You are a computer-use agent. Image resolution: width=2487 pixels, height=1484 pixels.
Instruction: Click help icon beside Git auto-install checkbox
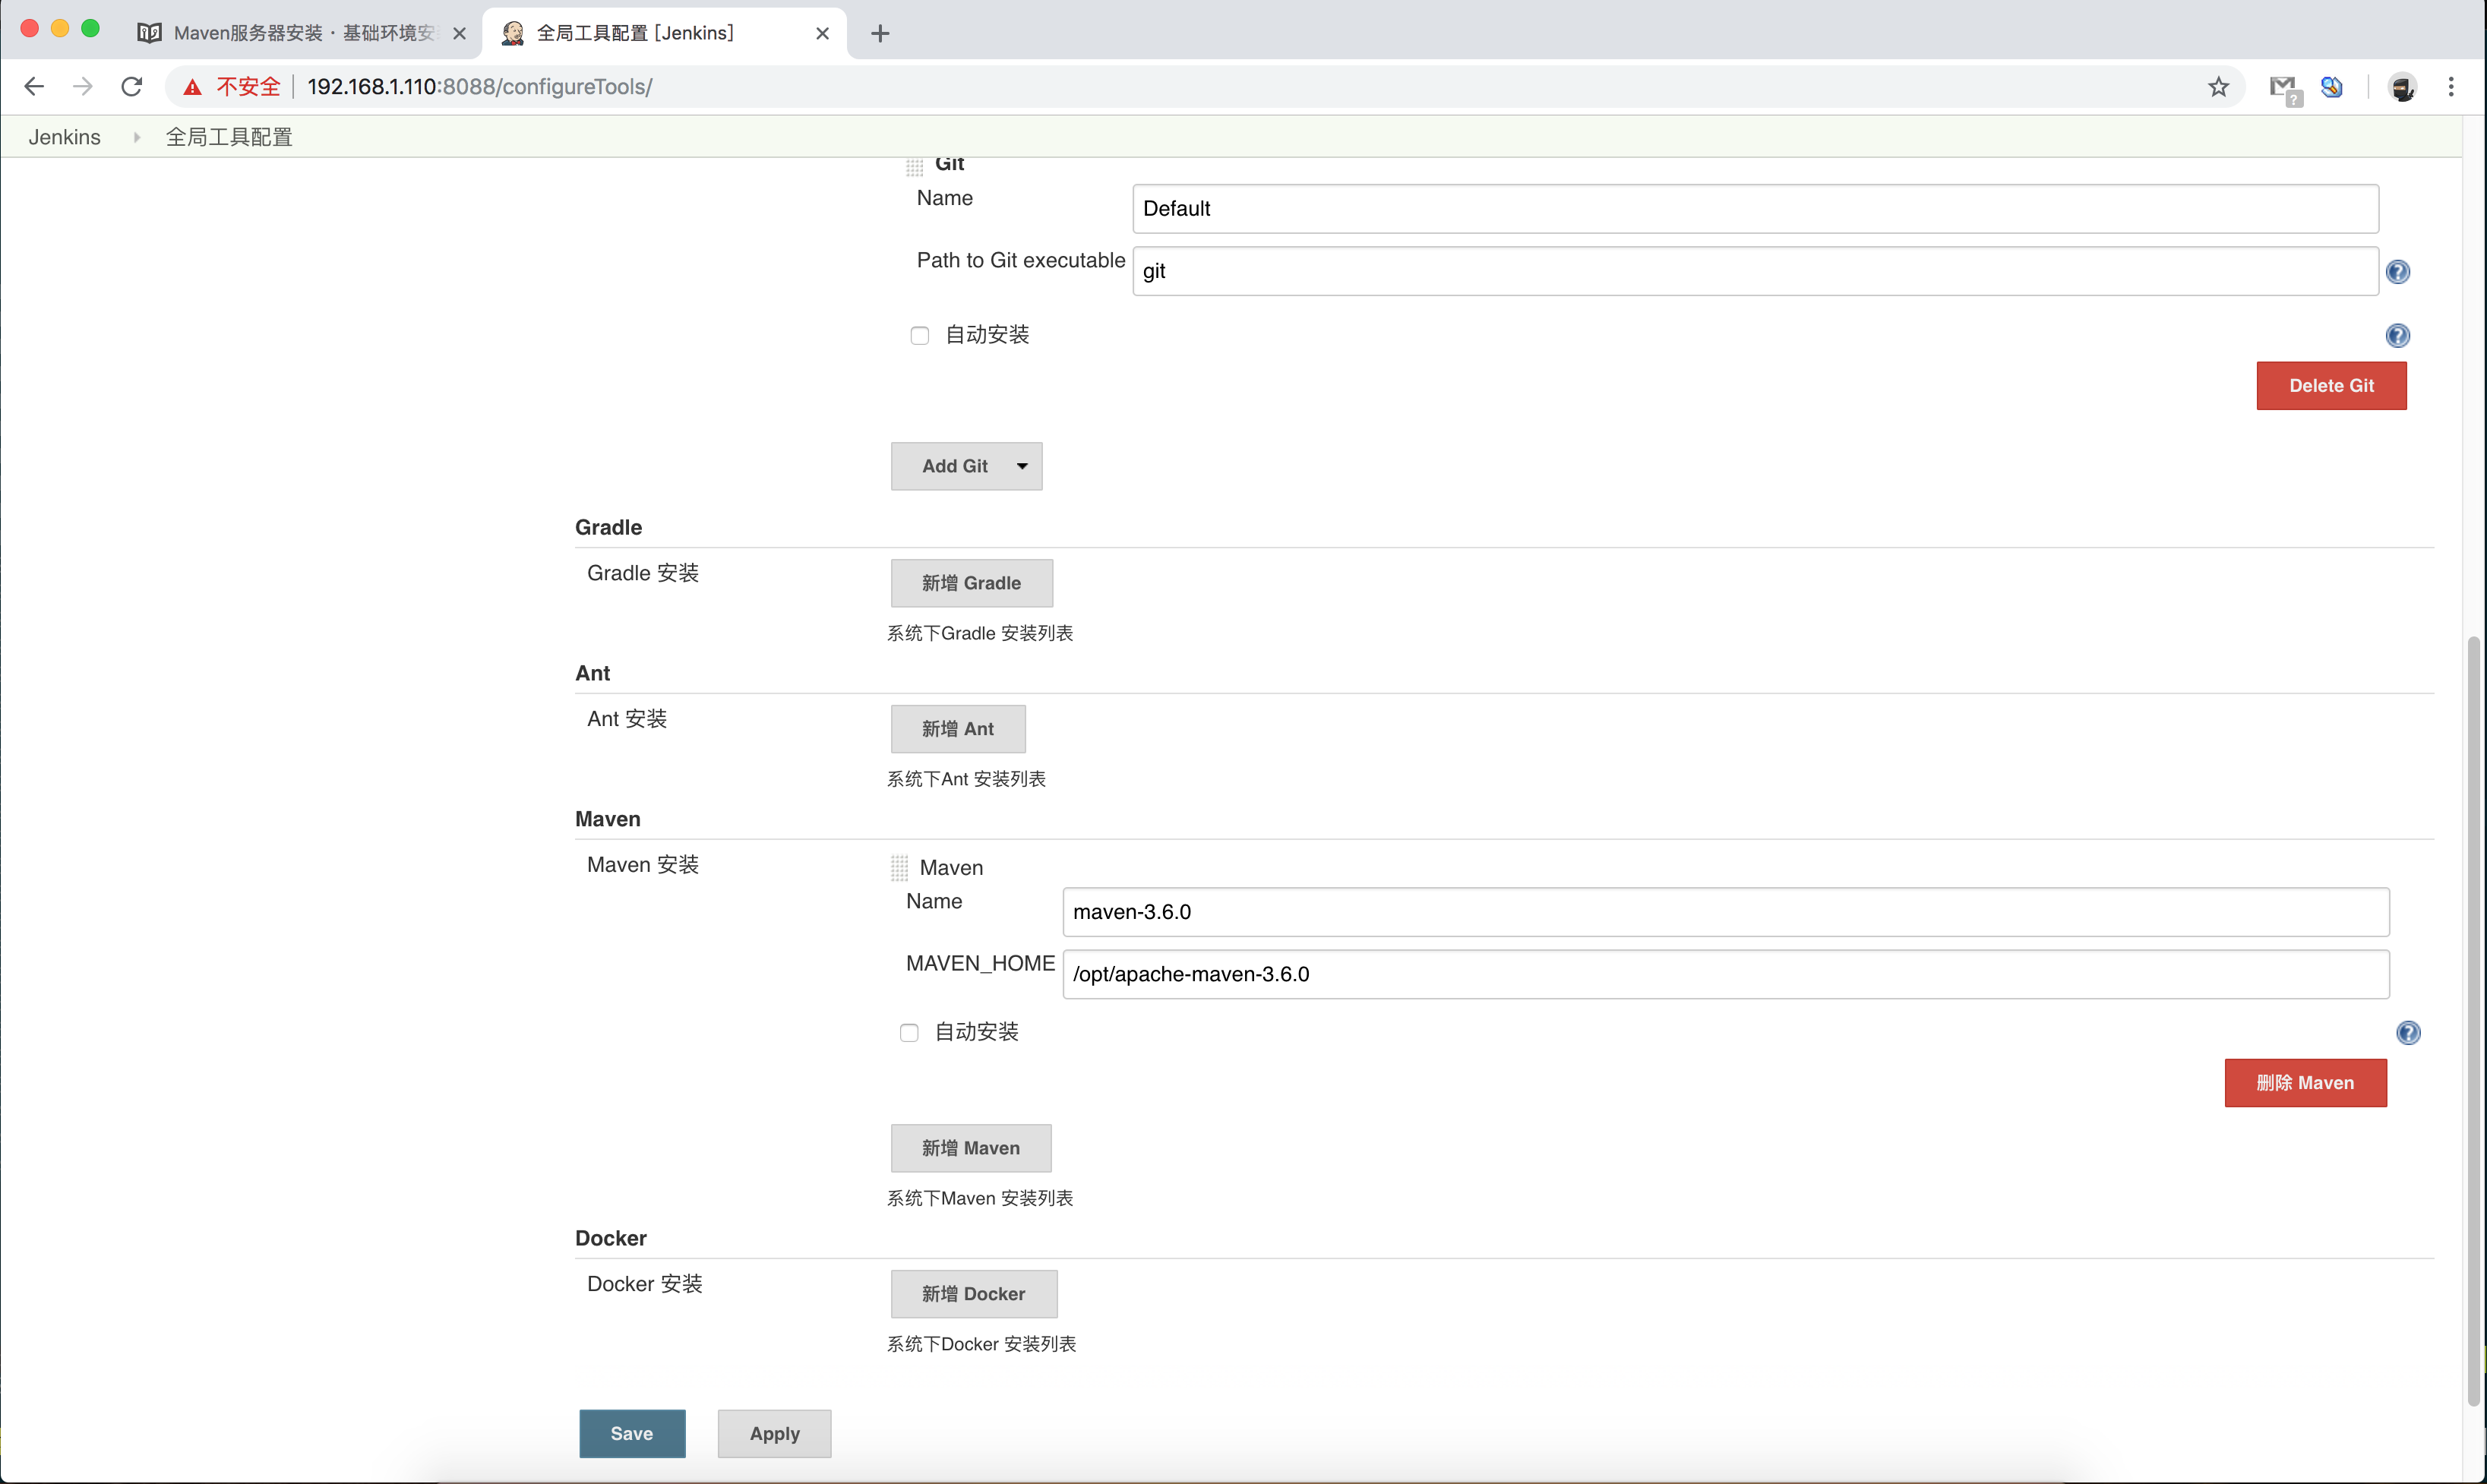[2397, 336]
